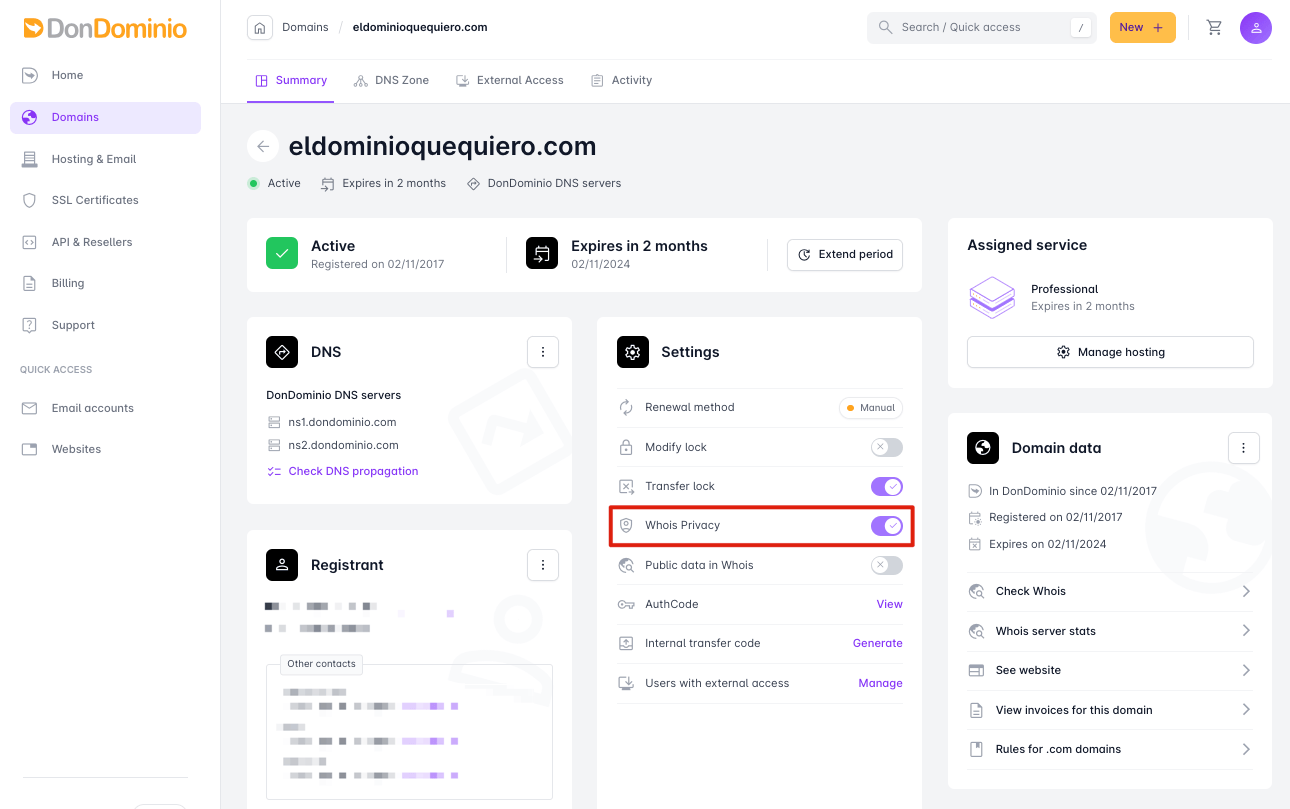Switch to the External Access tab
This screenshot has height=809, width=1290.
(509, 80)
